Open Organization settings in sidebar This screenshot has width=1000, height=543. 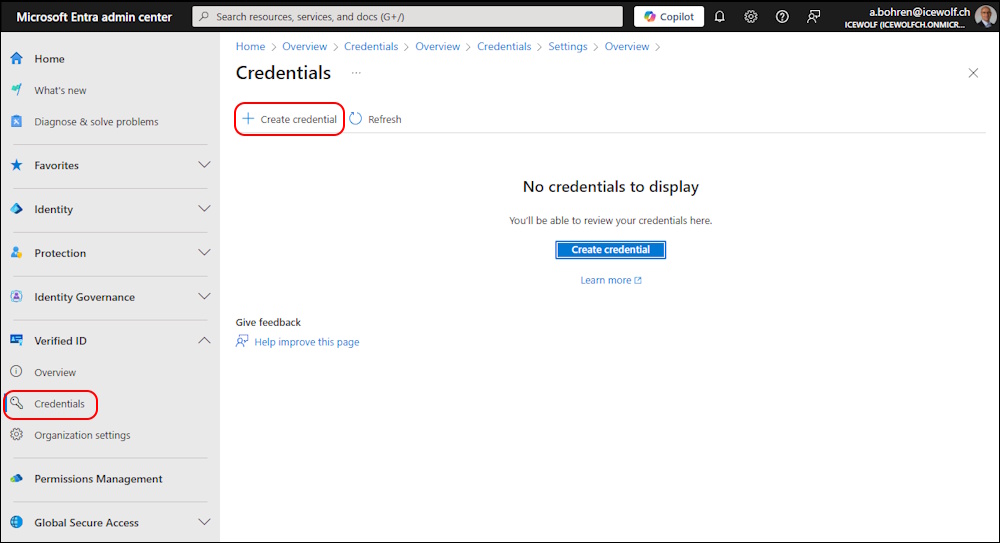(x=82, y=435)
